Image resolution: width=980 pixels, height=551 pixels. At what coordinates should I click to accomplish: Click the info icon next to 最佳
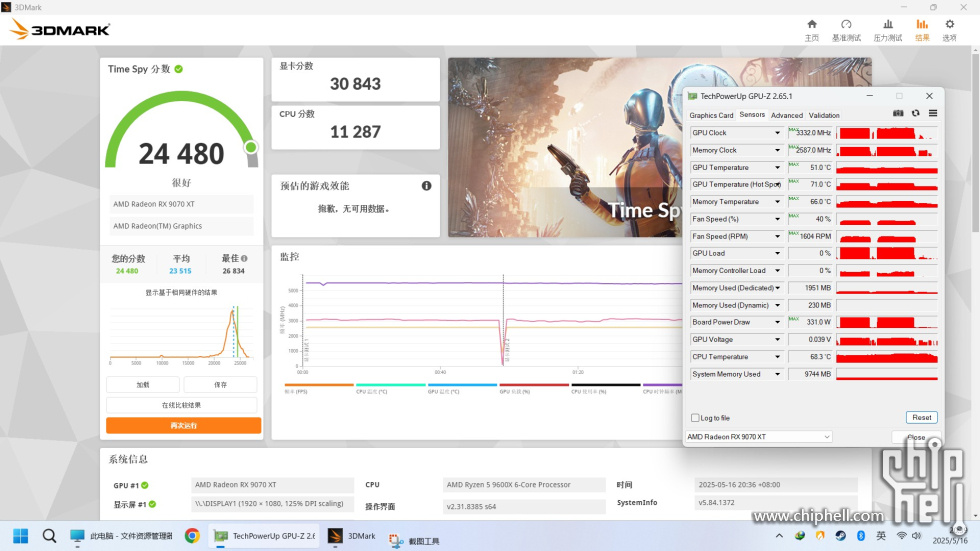pos(244,258)
